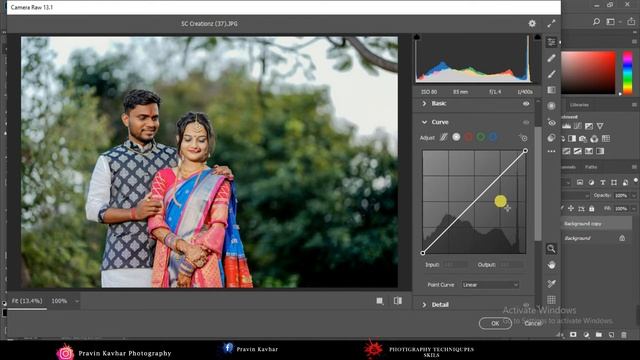Open the three-dots more options in Camera Raw
Screen dimensions: 640x360
(551, 151)
